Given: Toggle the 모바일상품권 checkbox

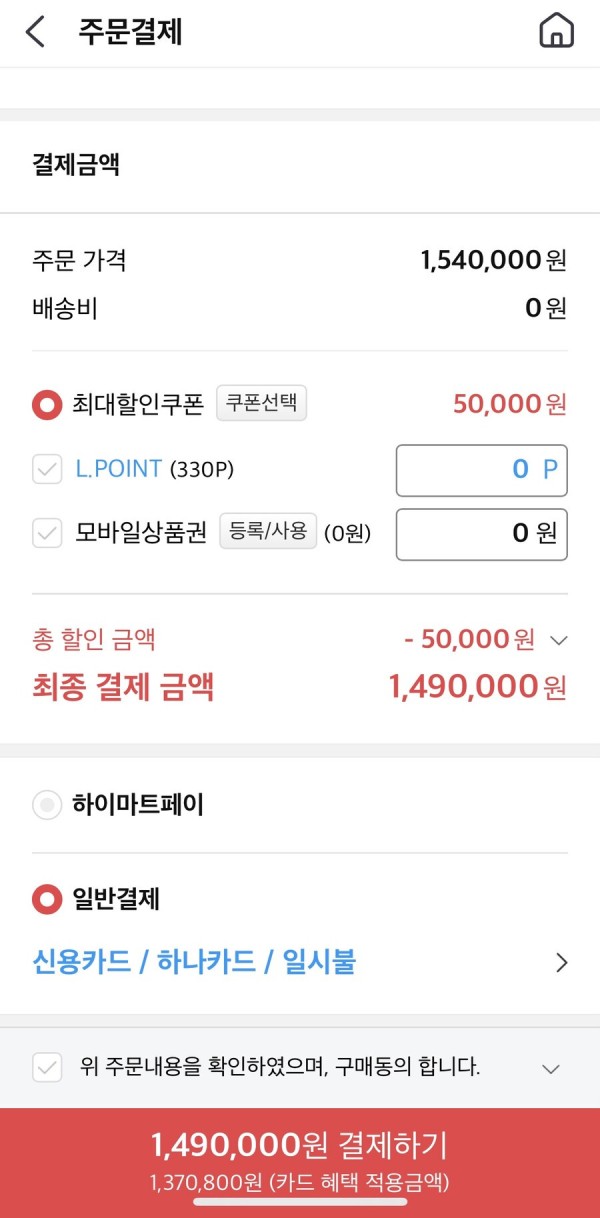Looking at the screenshot, I should [47, 533].
